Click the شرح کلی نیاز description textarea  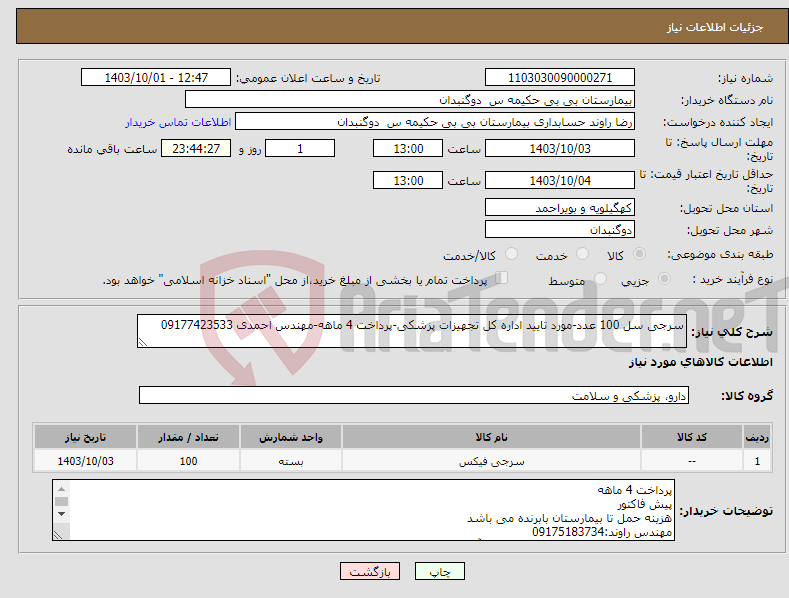(412, 331)
